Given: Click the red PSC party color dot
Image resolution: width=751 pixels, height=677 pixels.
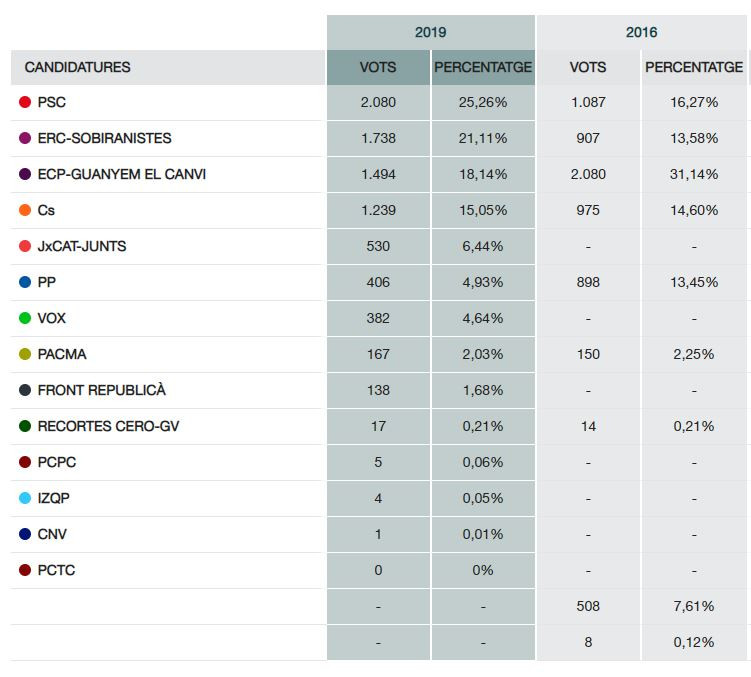Looking at the screenshot, I should (x=25, y=102).
